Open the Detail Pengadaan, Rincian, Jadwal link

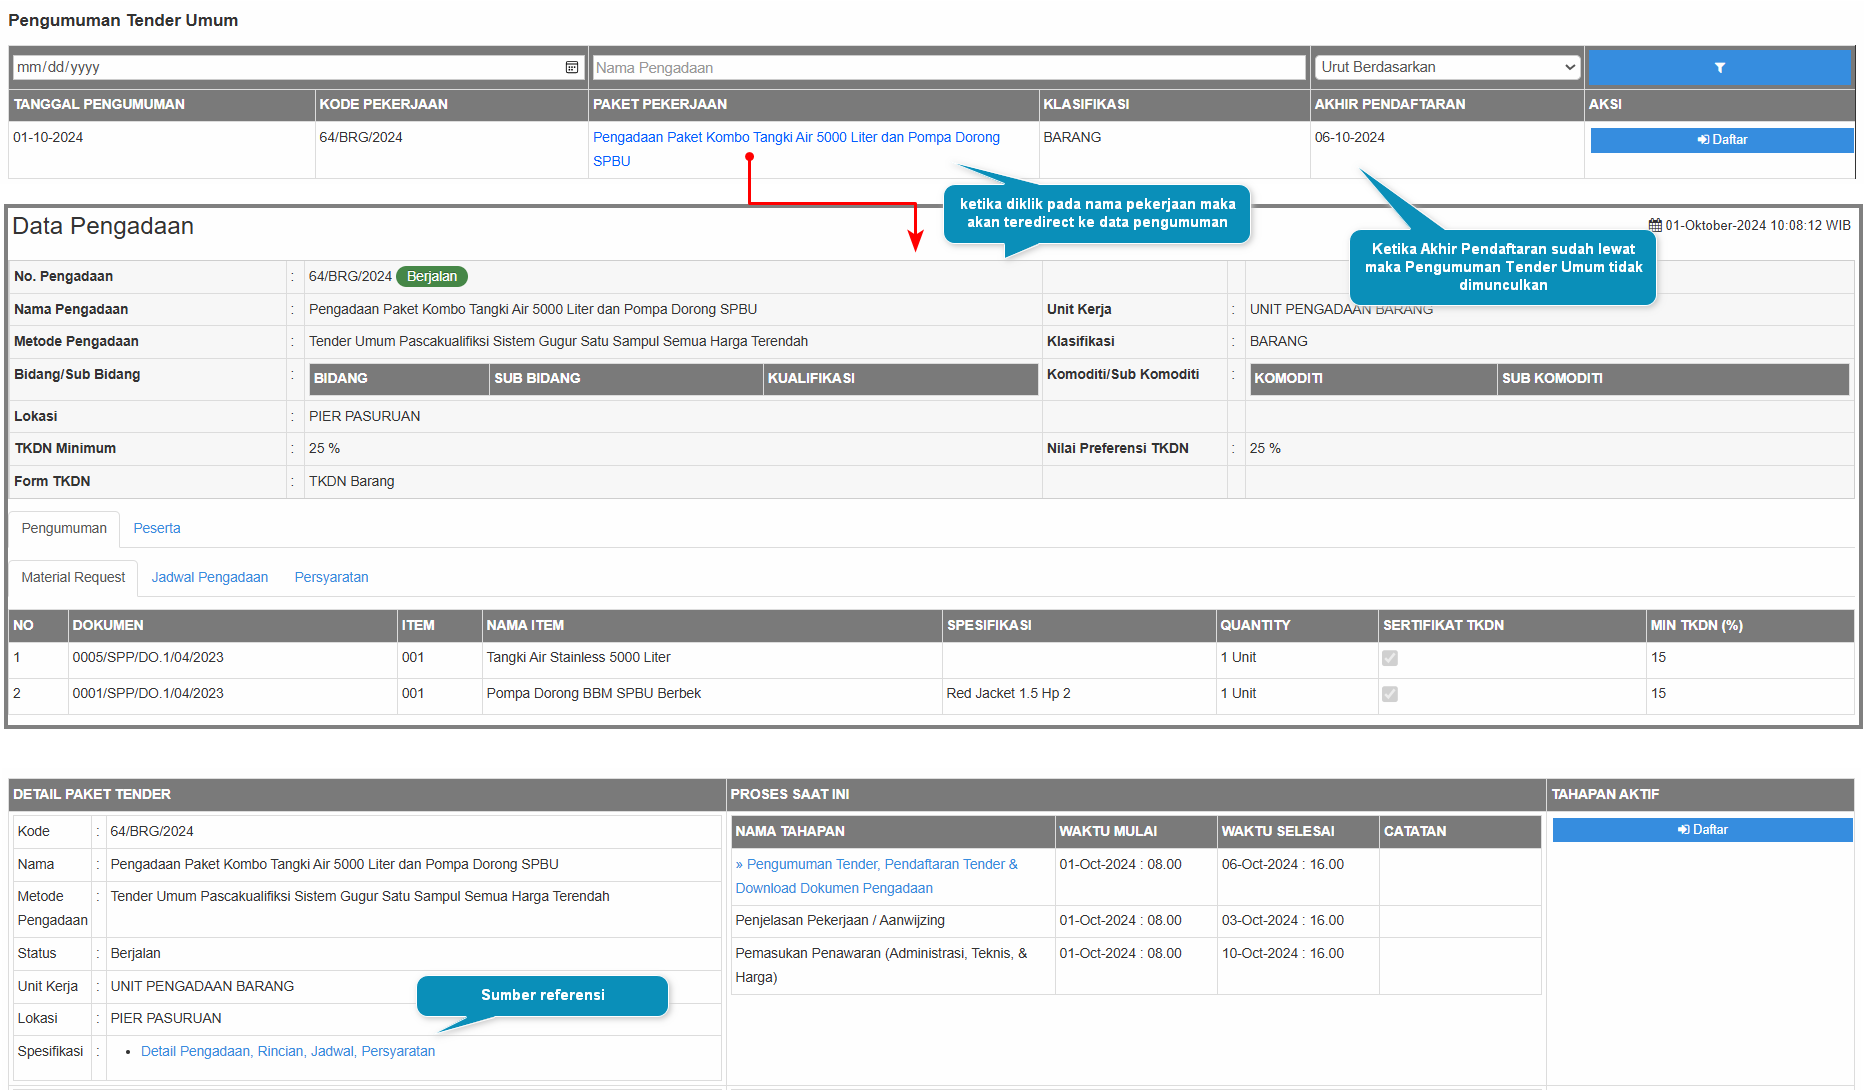(288, 1052)
